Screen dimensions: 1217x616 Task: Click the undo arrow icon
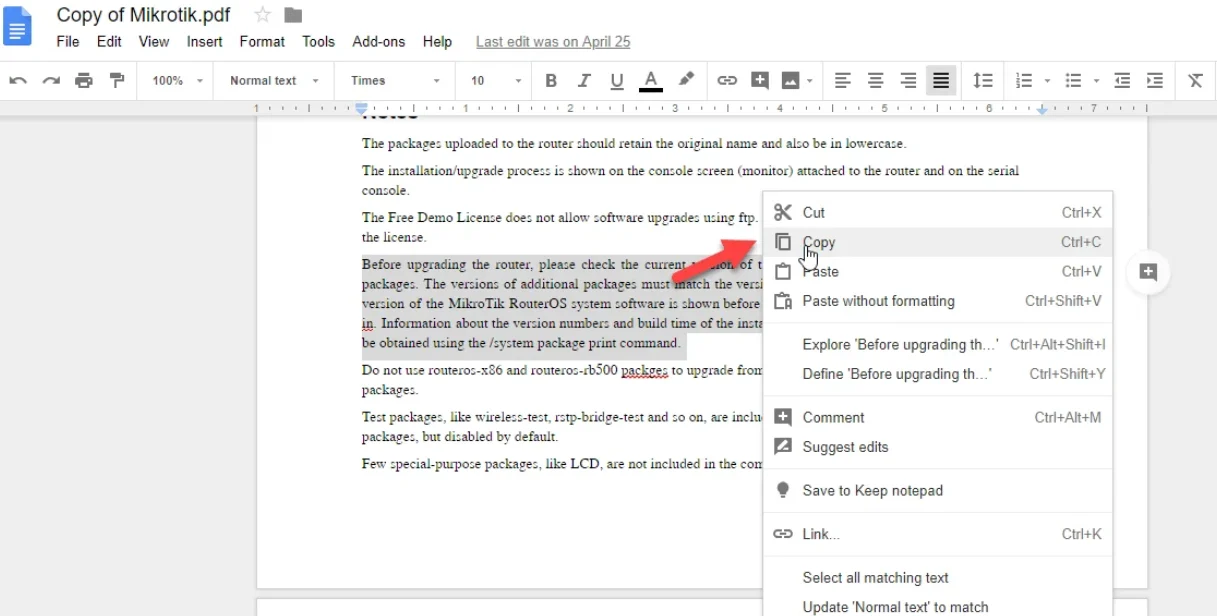(18, 81)
